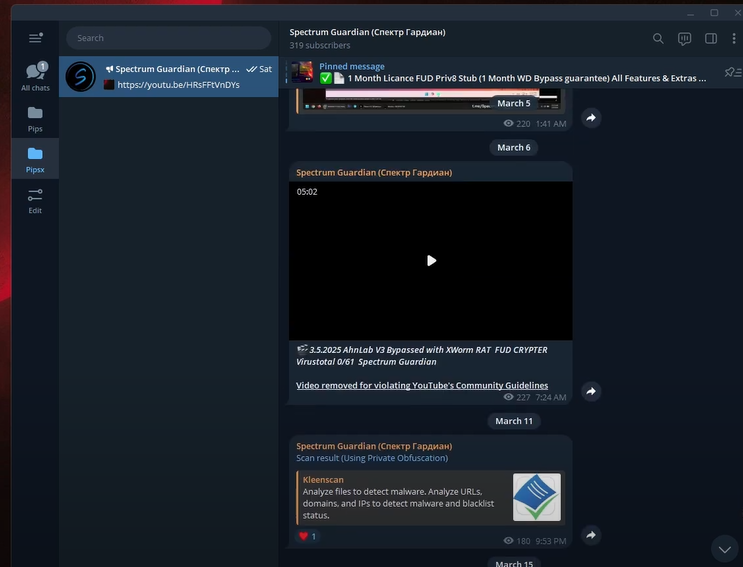This screenshot has height=567, width=743.
Task: Forward the Kleenscan scan result message
Action: tap(591, 535)
